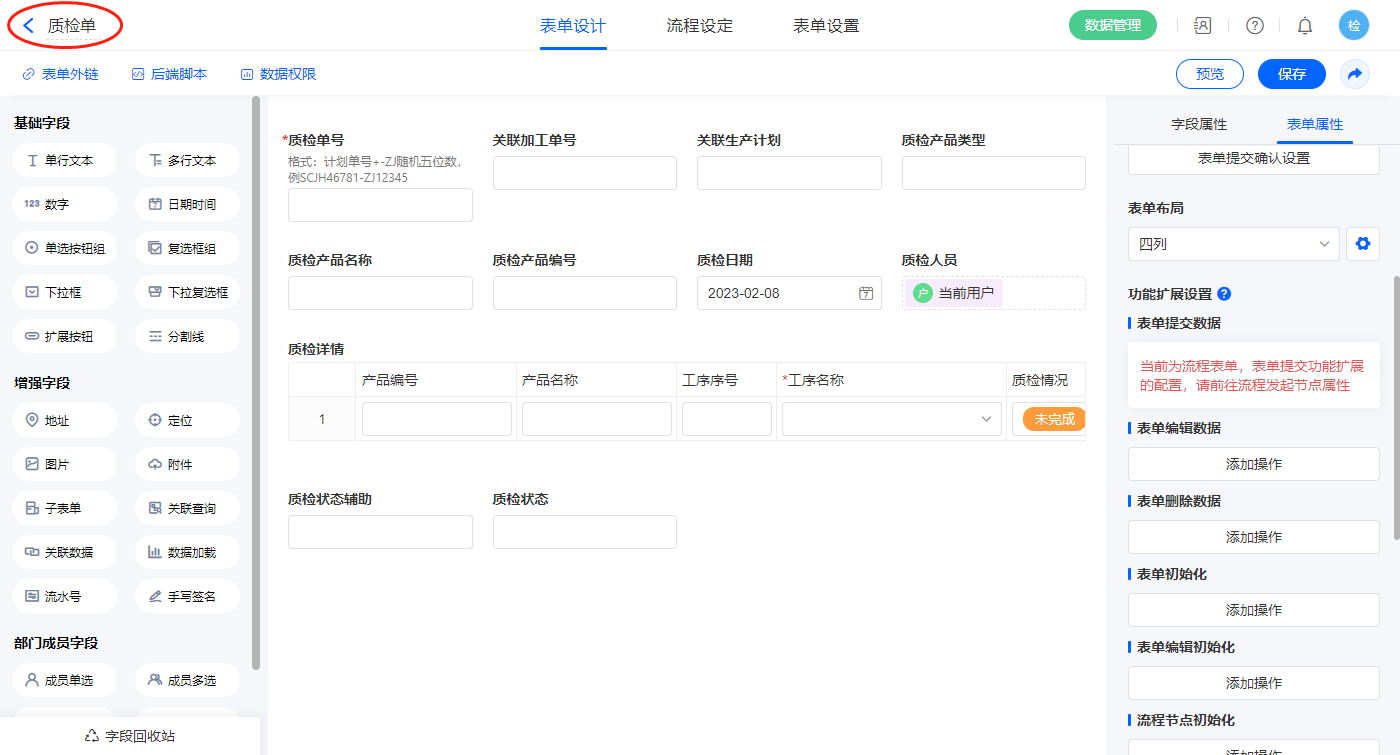This screenshot has height=755, width=1400.
Task: Open the user avatar 检
Action: point(1353,26)
